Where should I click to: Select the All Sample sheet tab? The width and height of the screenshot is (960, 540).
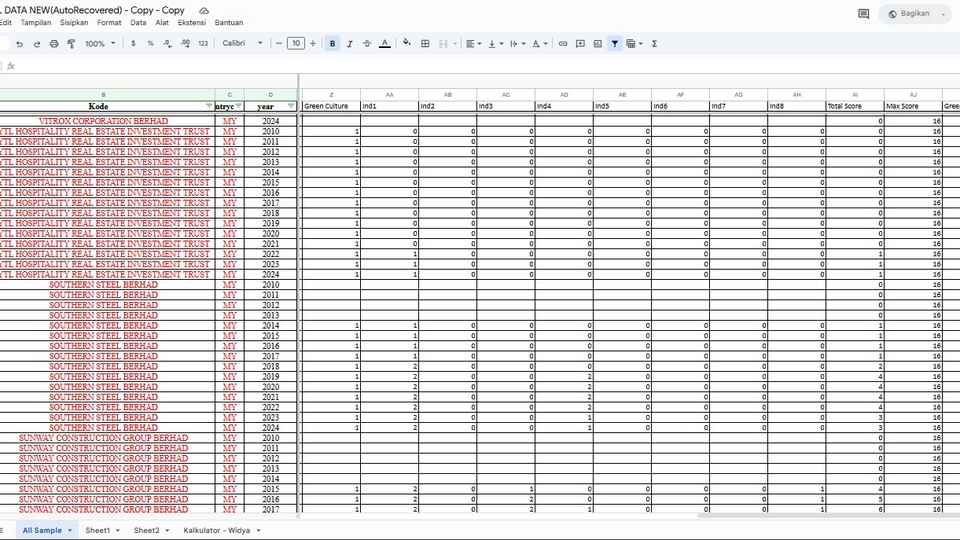click(42, 530)
